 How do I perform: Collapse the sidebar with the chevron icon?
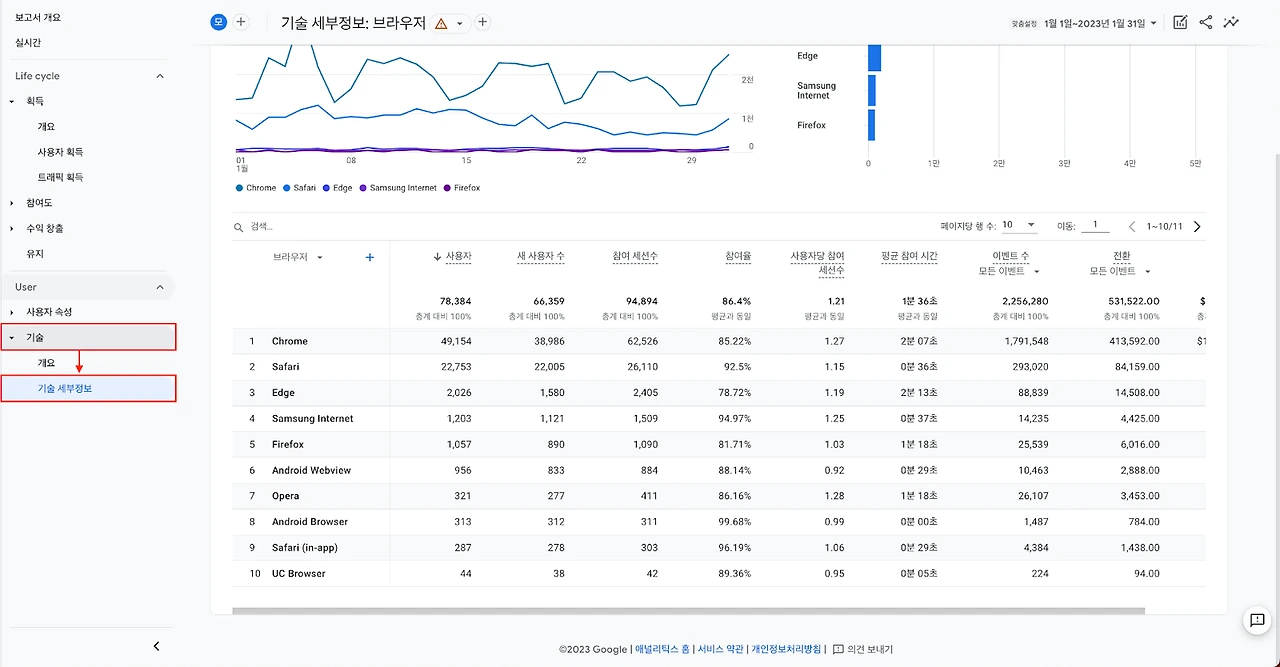tap(156, 646)
